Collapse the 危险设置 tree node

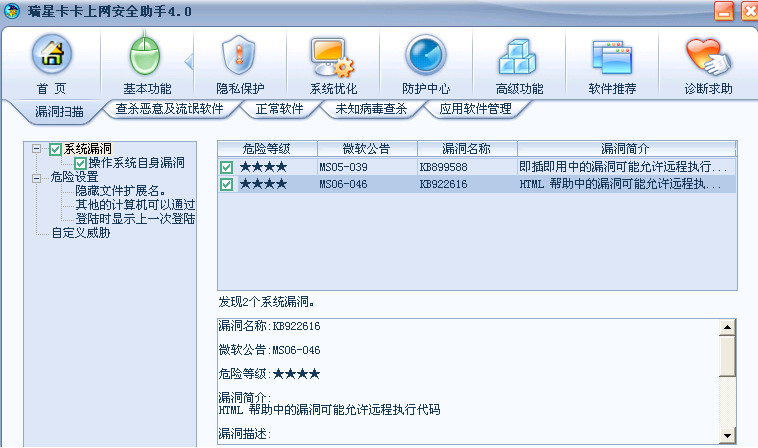pyautogui.click(x=36, y=178)
